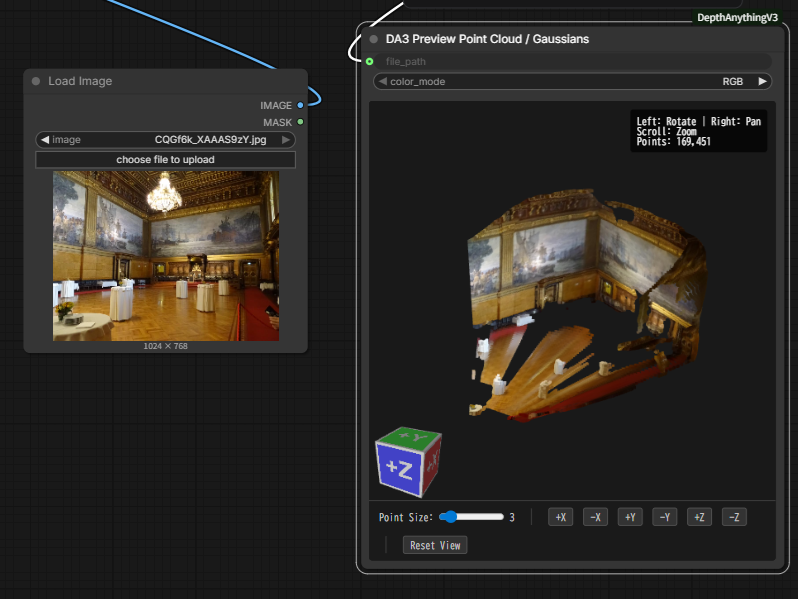This screenshot has width=798, height=599.
Task: Click the Point Size slider
Action: point(472,517)
